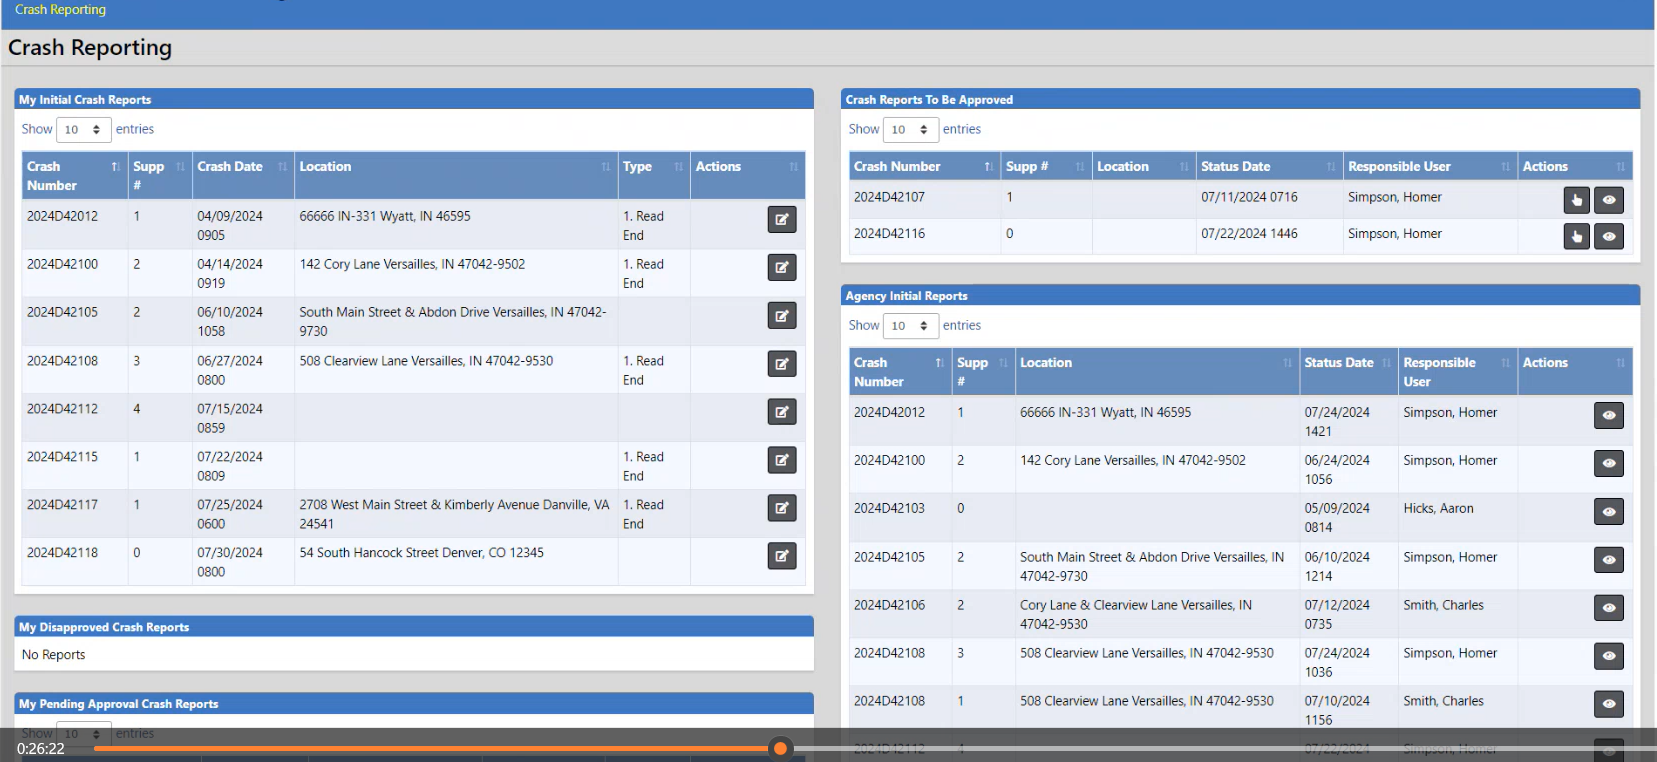
Task: Edit the 2024D42112 crash report
Action: click(x=781, y=412)
